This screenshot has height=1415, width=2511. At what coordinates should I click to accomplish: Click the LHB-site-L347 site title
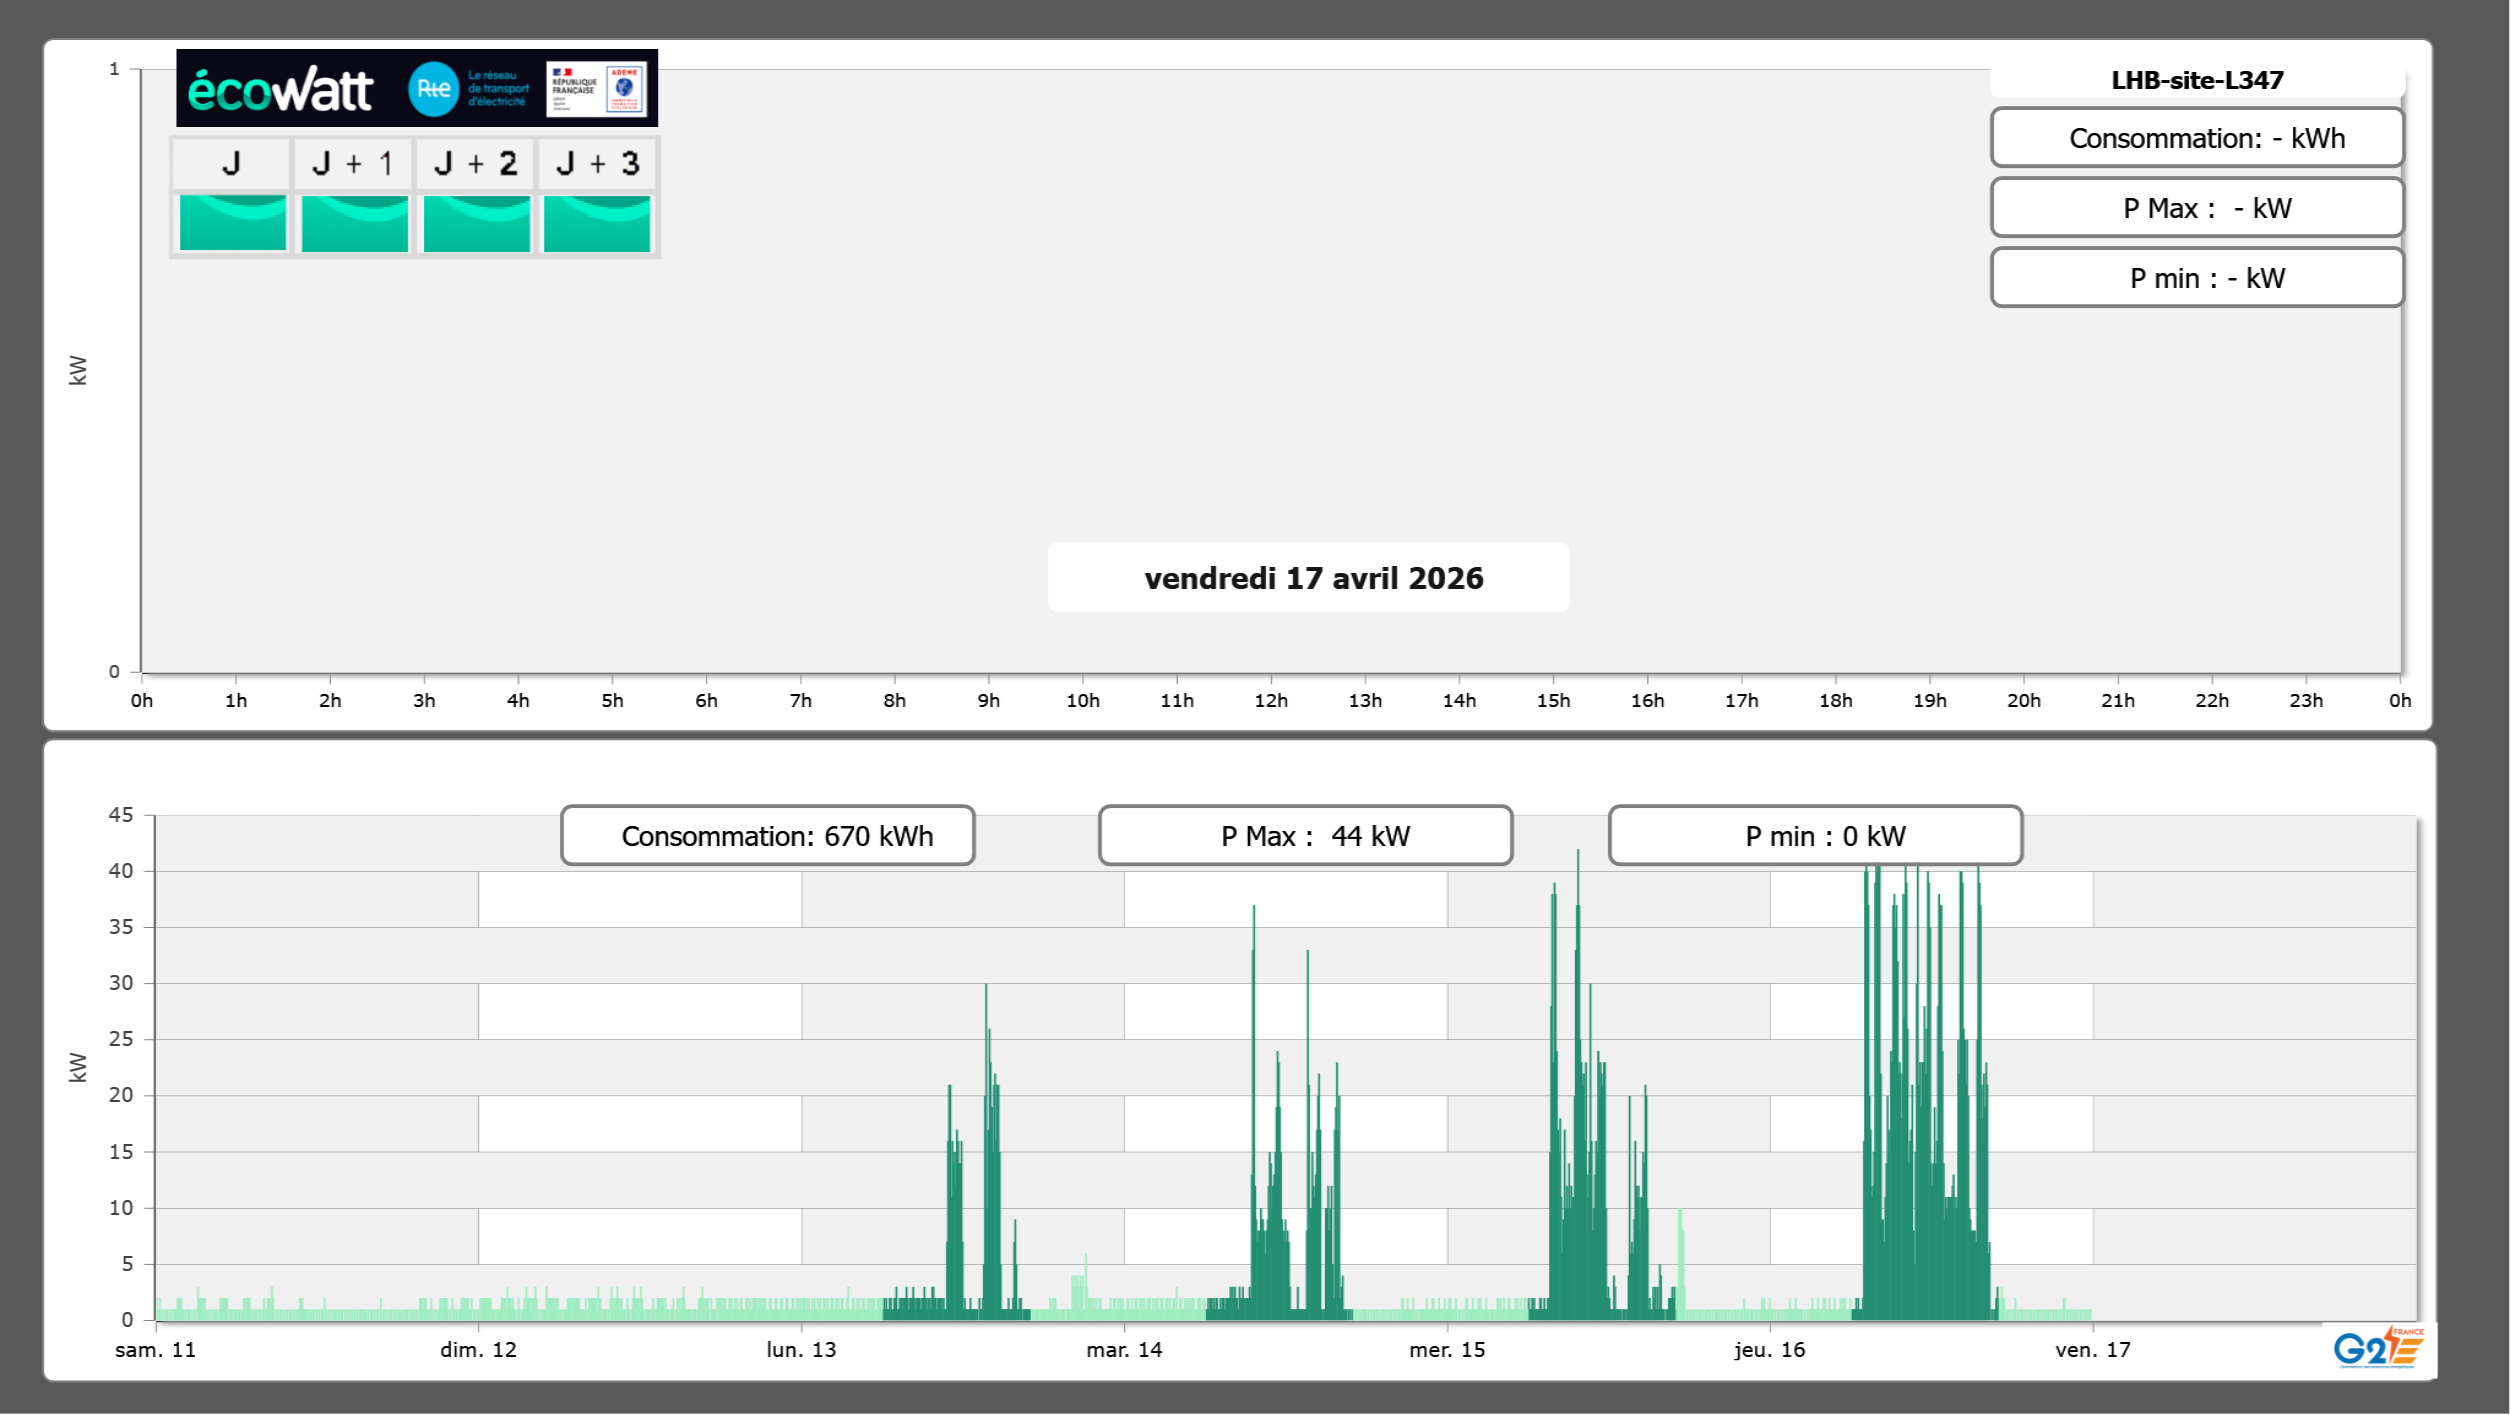point(2196,80)
